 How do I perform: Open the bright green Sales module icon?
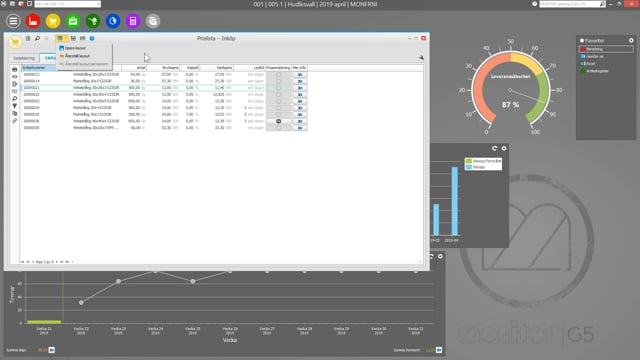pos(73,21)
